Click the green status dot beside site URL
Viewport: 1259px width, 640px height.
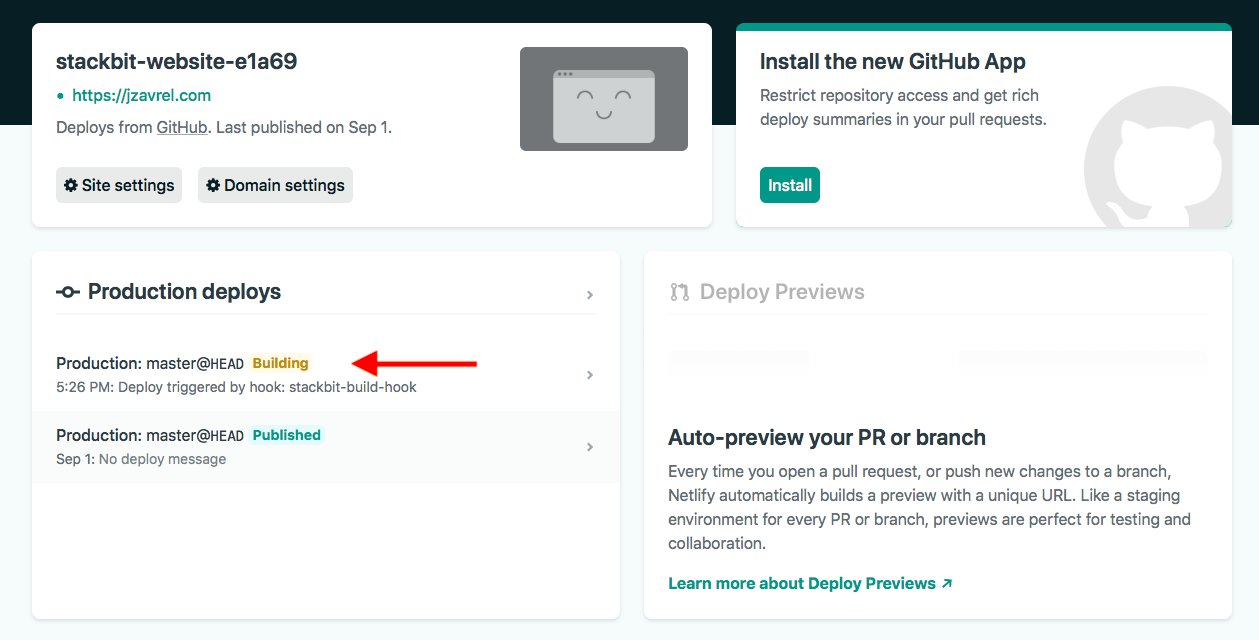tap(61, 96)
